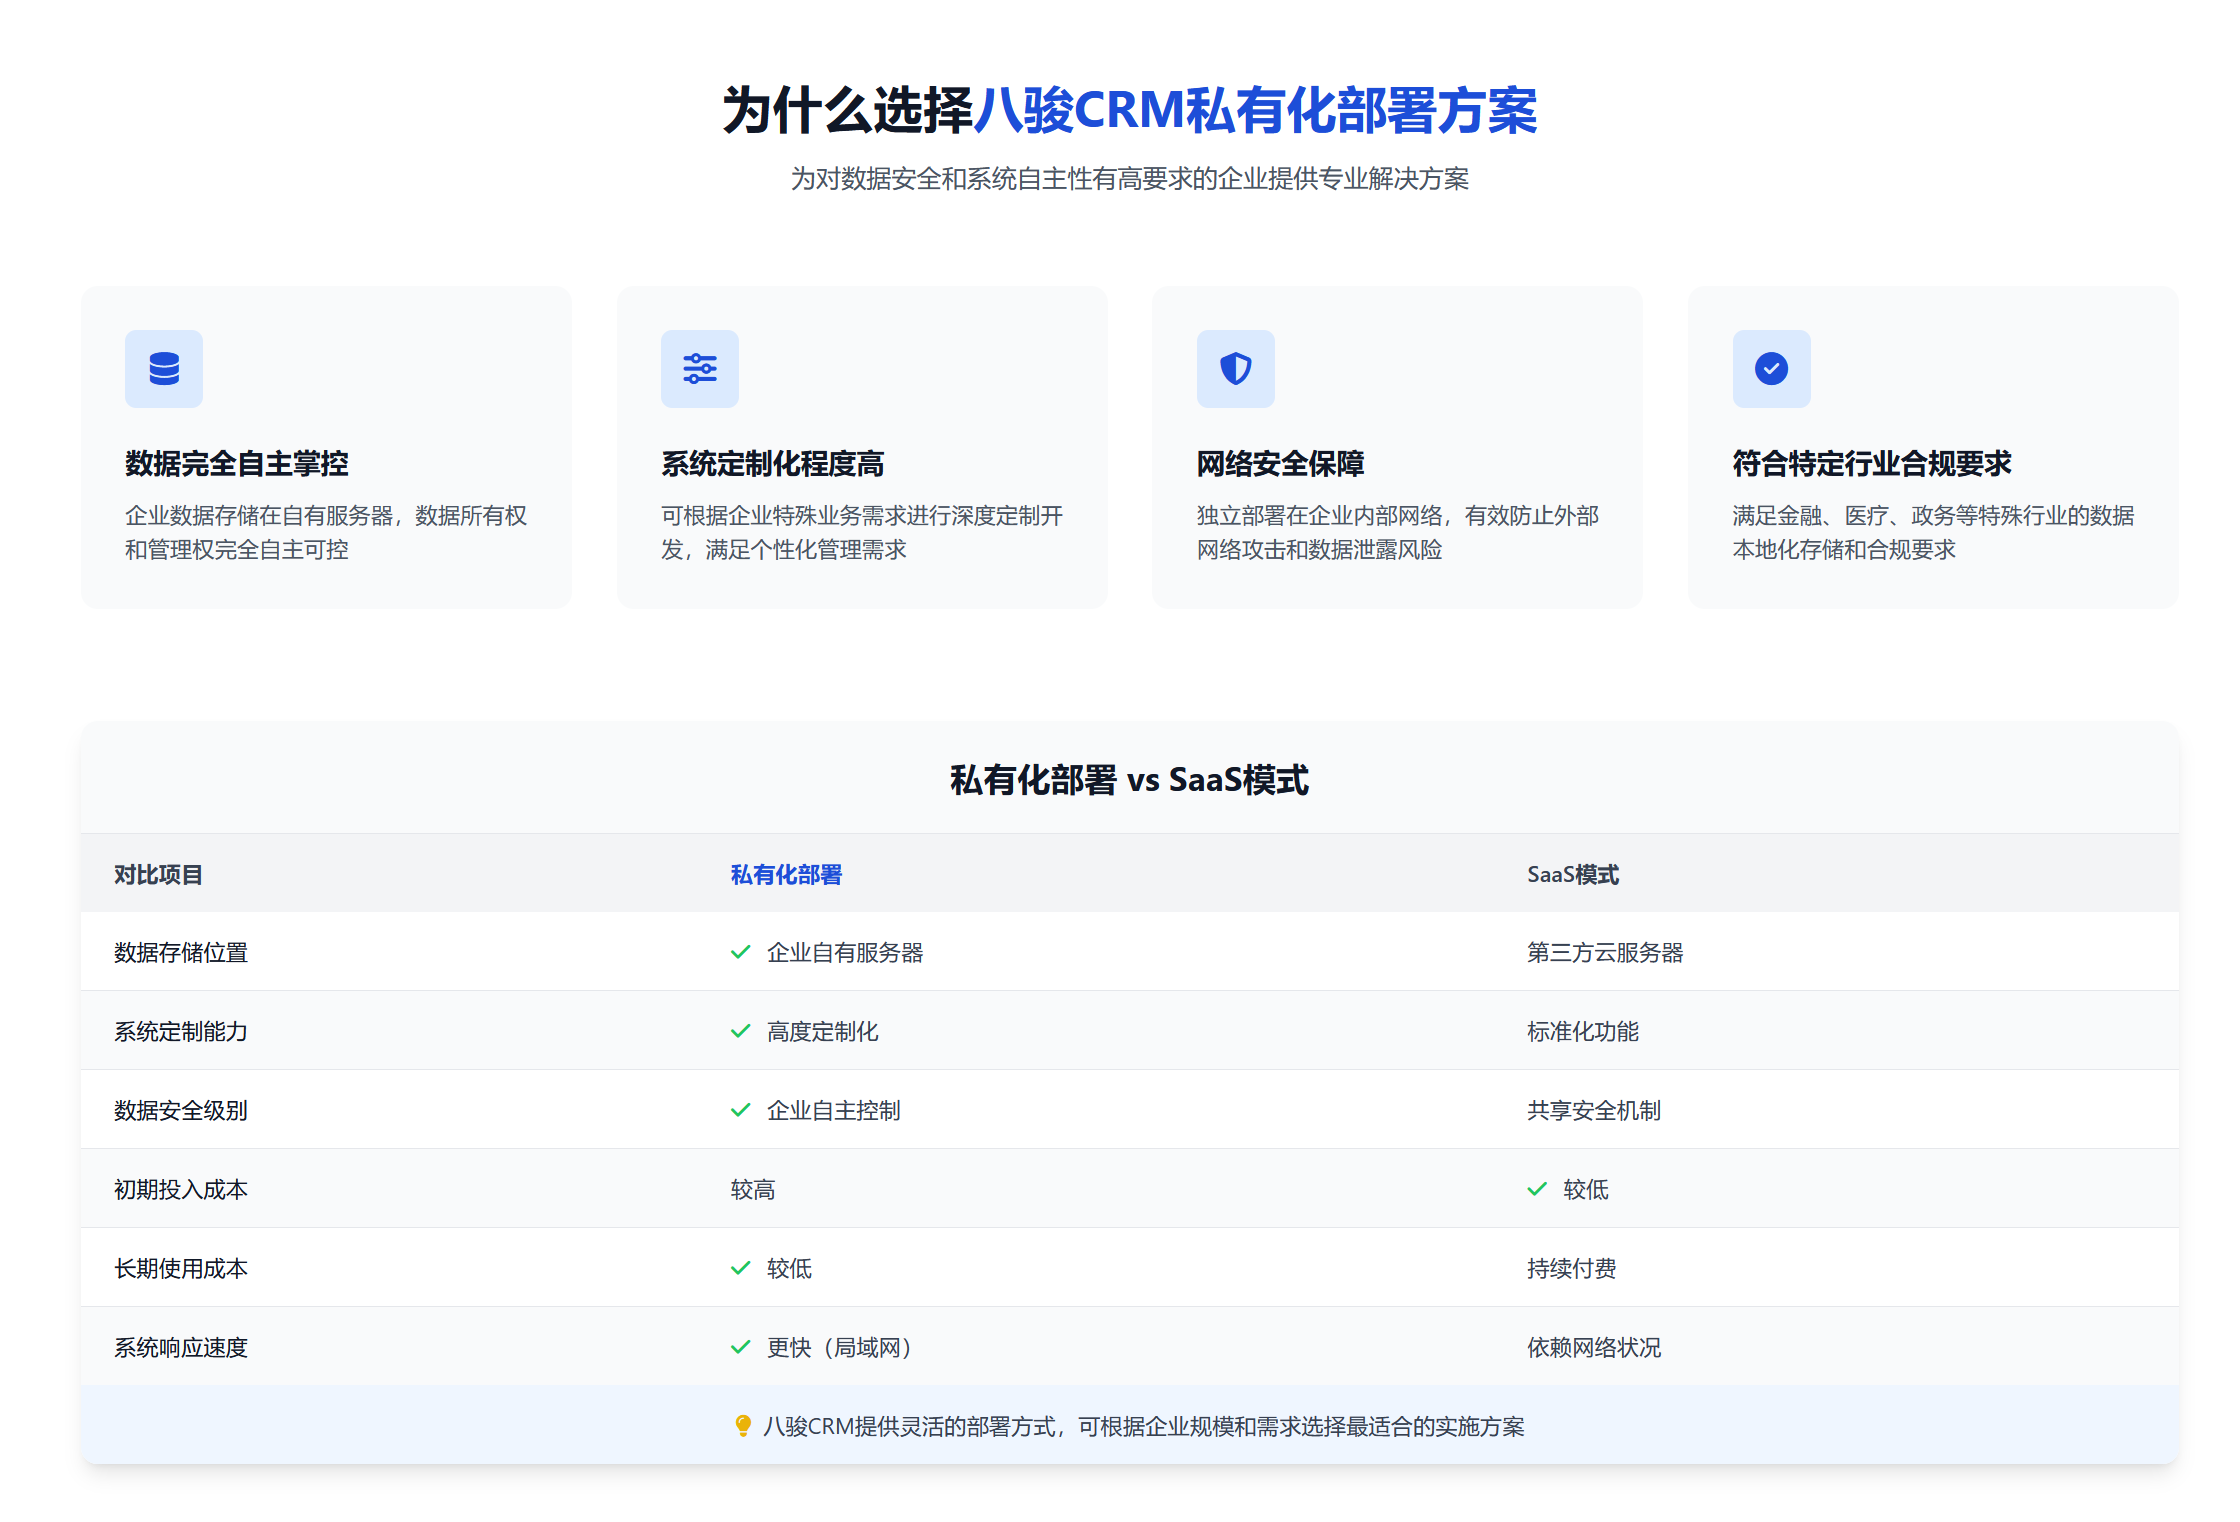Click the green check beside 高度定制化

click(x=740, y=1031)
